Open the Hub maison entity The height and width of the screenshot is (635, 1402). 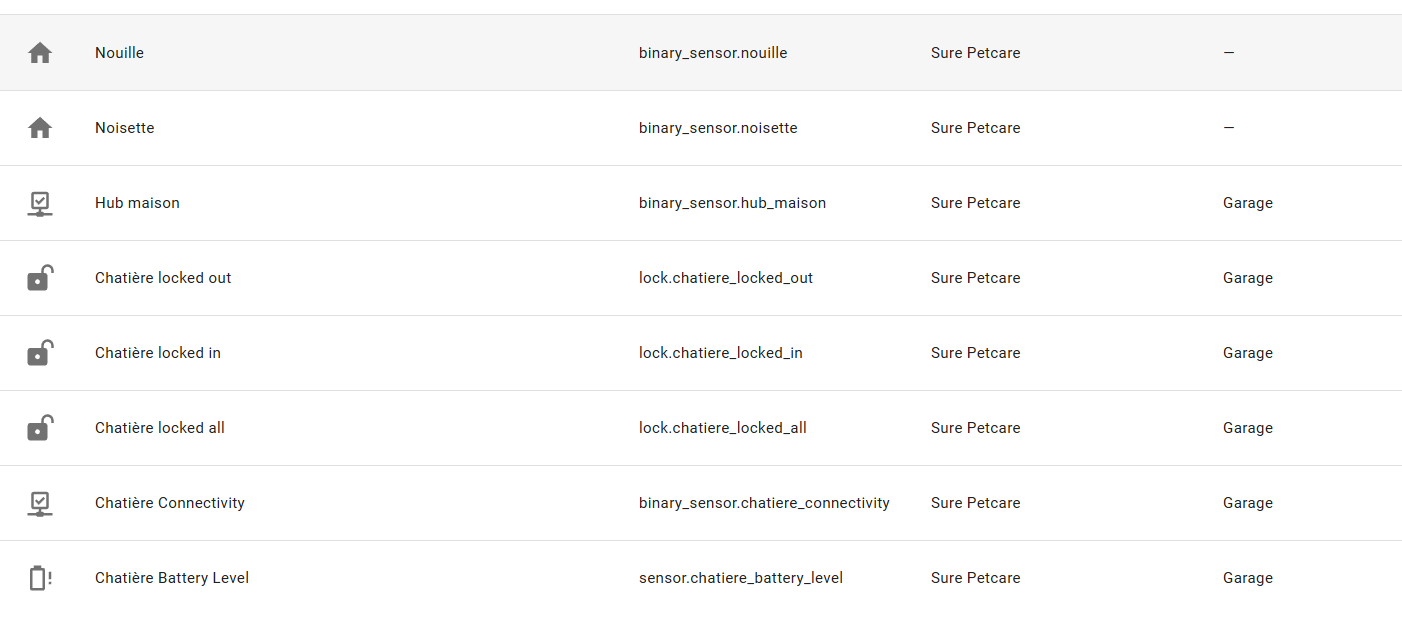[137, 203]
